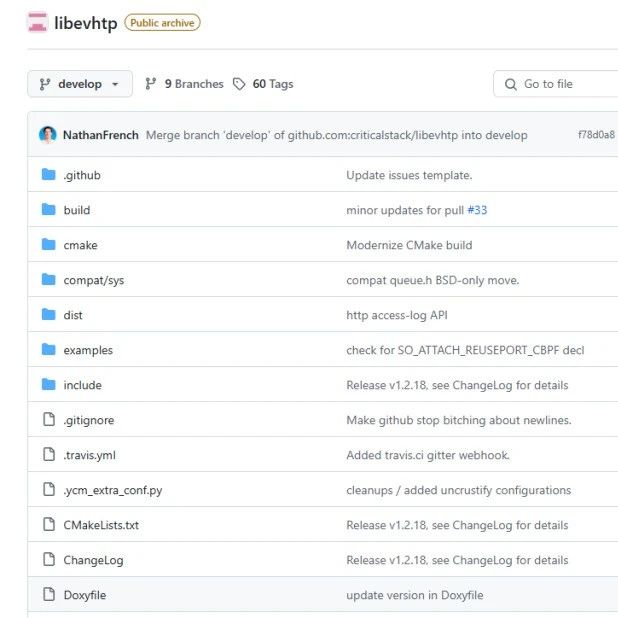
Task: Open the libevhtp repository title
Action: pyautogui.click(x=86, y=23)
